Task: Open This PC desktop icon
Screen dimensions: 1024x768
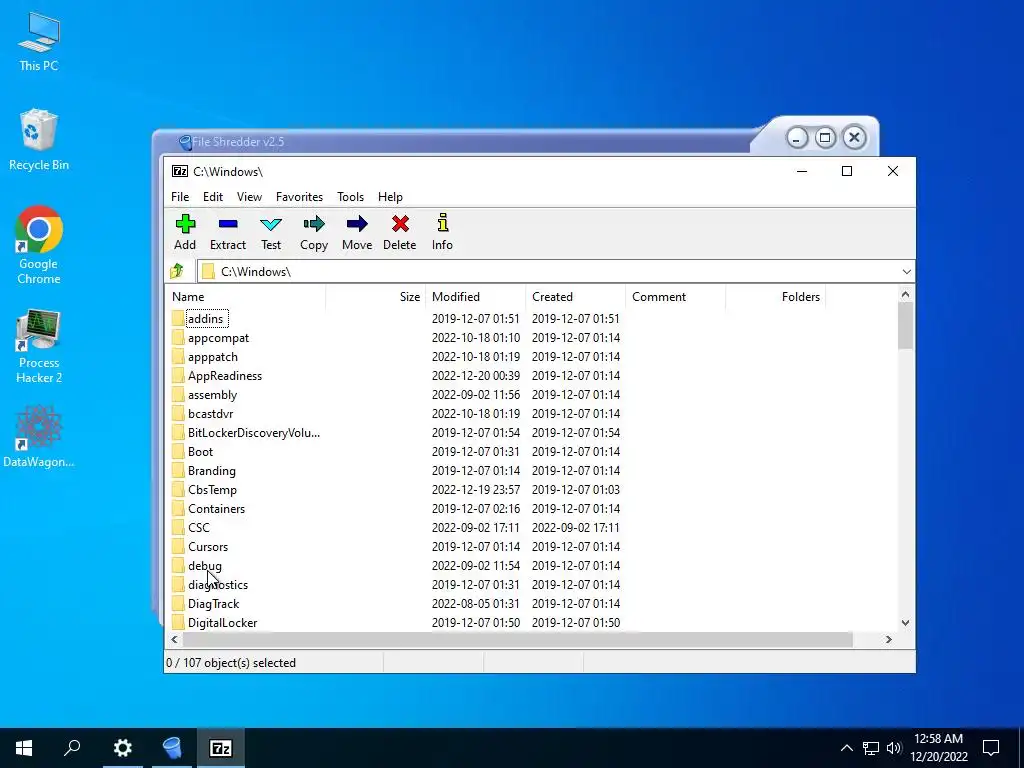Action: pyautogui.click(x=39, y=41)
